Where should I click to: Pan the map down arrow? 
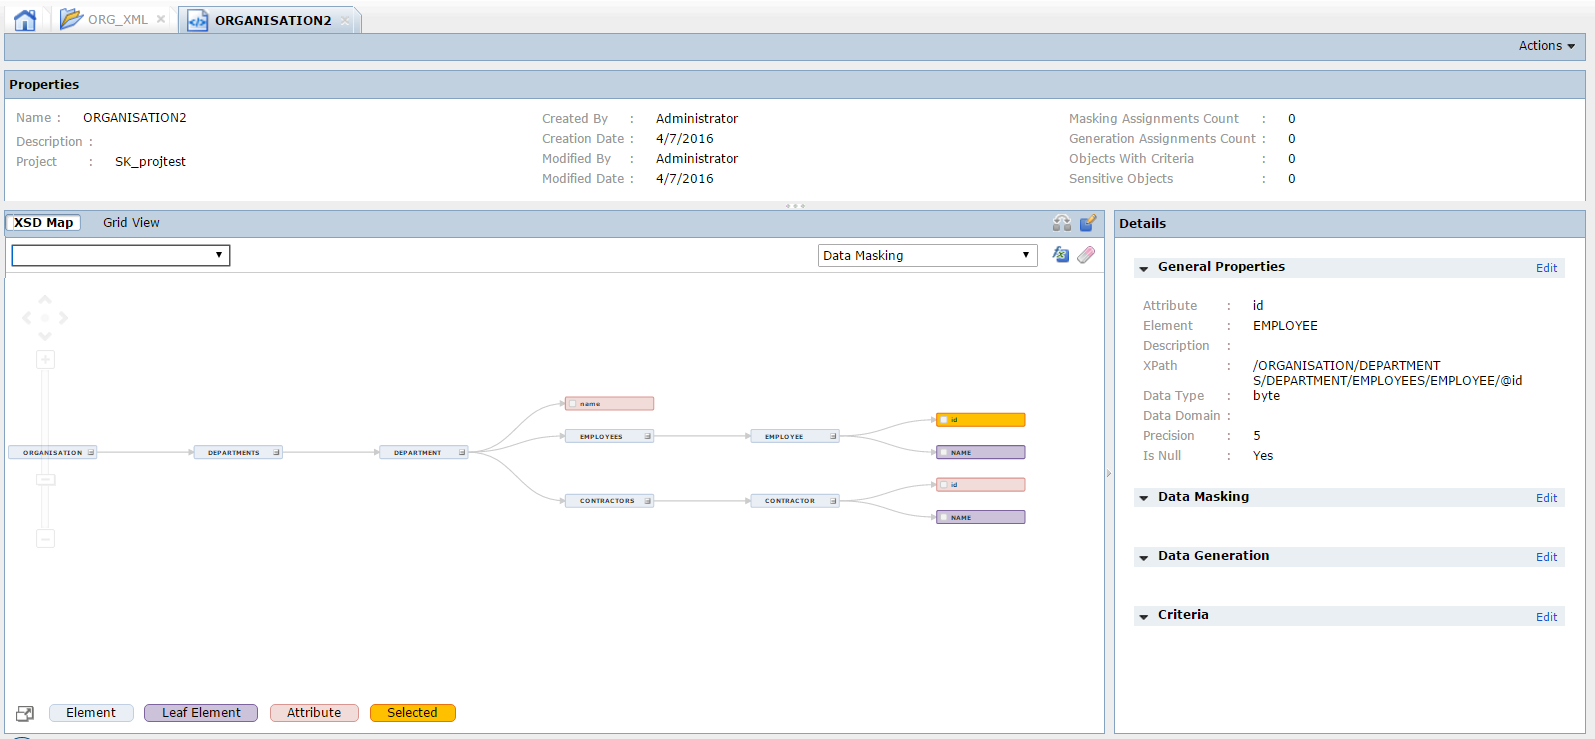point(45,336)
